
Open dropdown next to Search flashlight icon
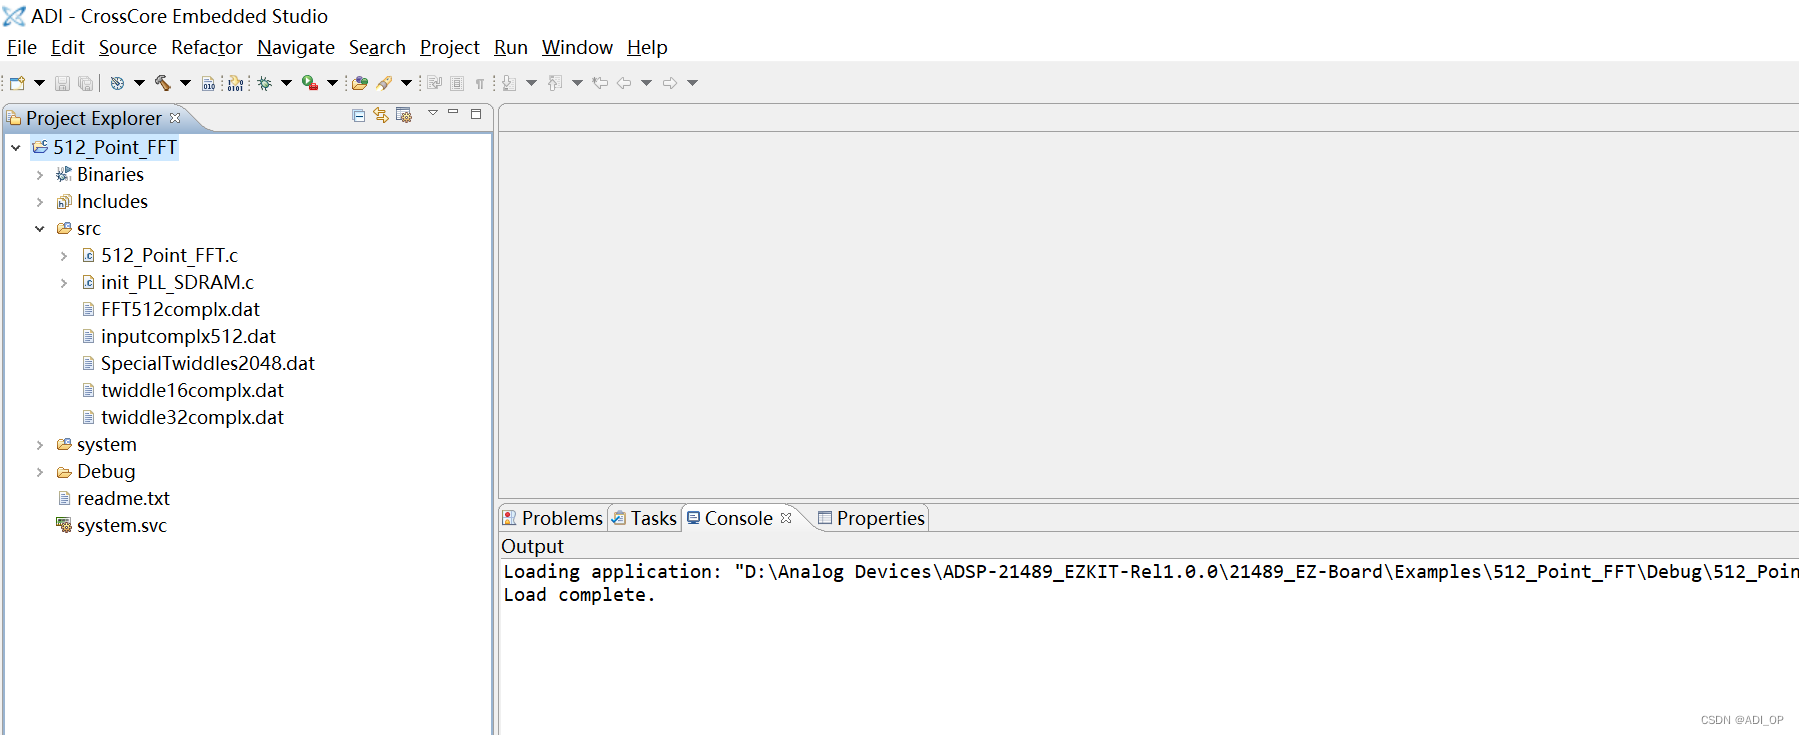point(406,83)
